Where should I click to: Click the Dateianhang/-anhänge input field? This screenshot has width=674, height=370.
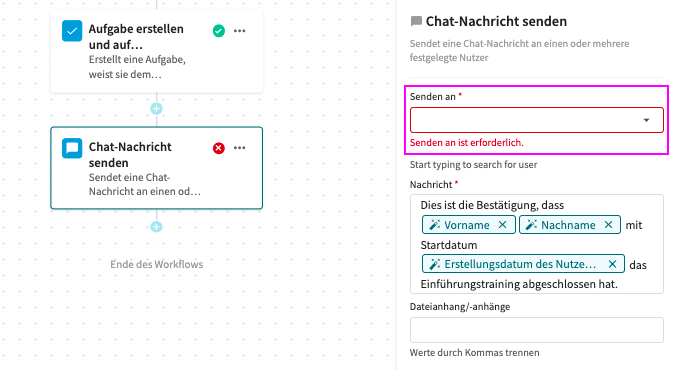536,330
